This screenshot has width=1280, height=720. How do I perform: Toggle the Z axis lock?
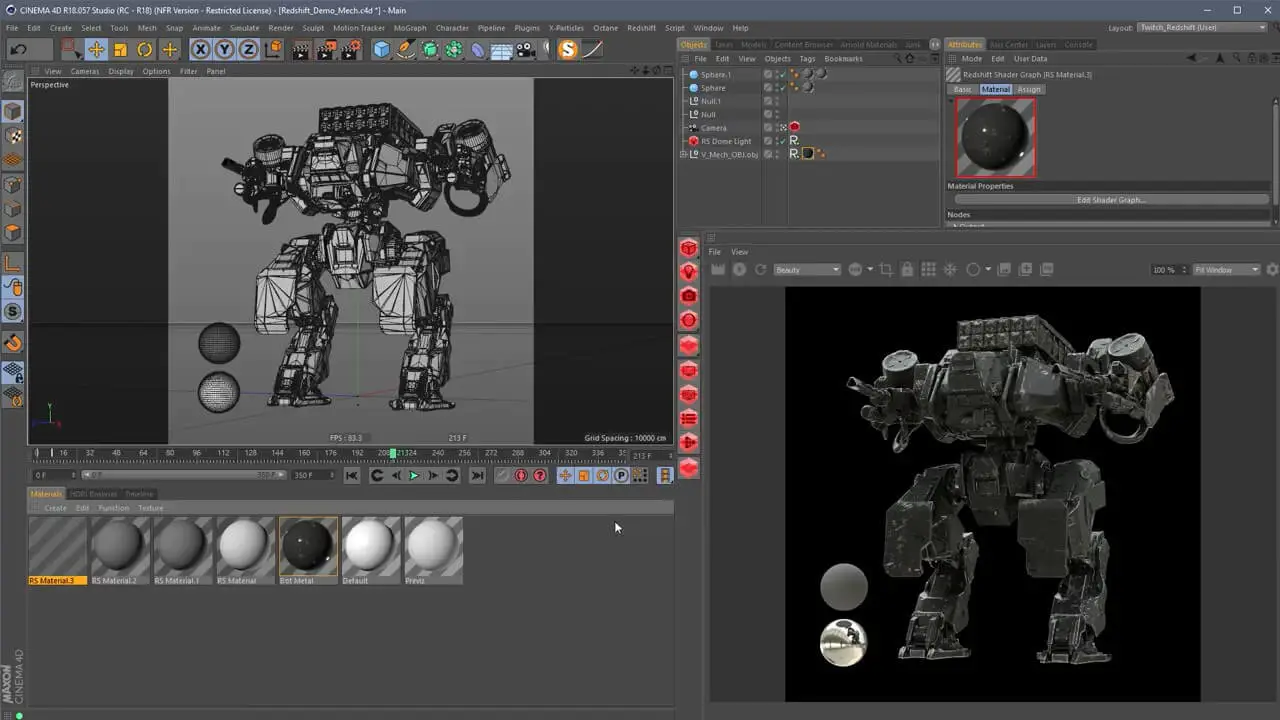248,49
